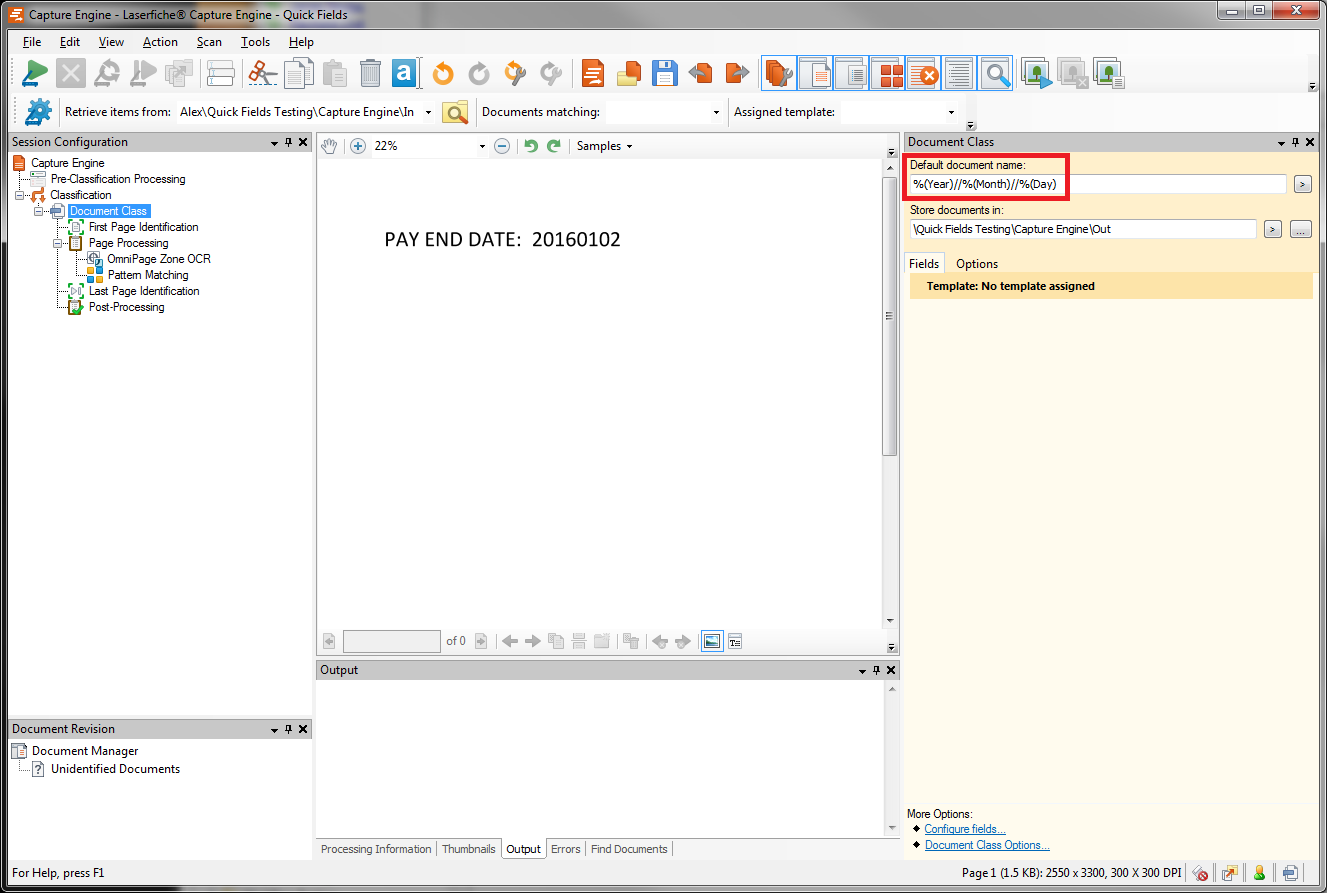The height and width of the screenshot is (893, 1327).
Task: Click the zoom in plus icon
Action: tap(358, 146)
